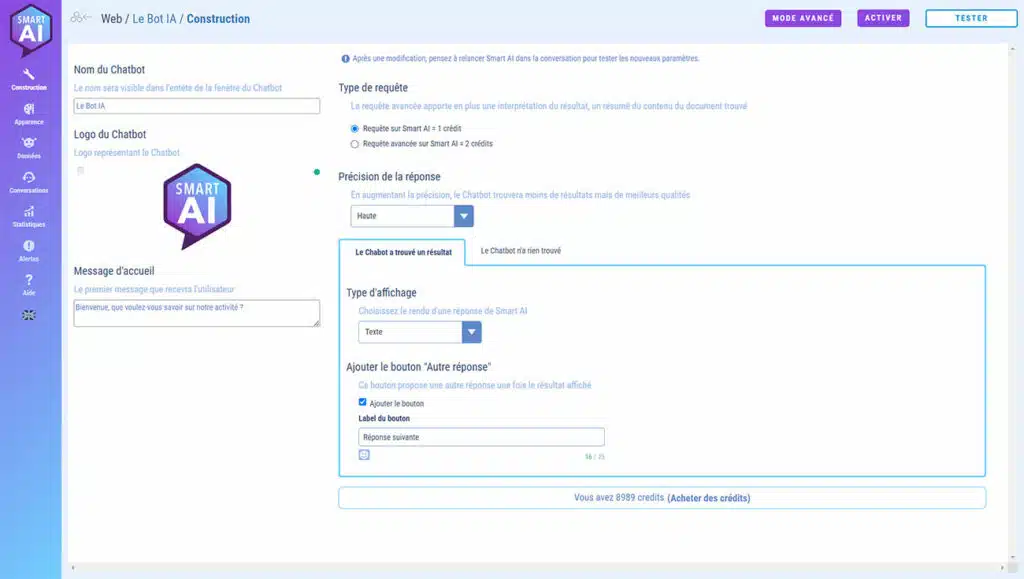The image size is (1024, 579).
Task: Delete the chatbot logo with trash icon
Action: [80, 171]
